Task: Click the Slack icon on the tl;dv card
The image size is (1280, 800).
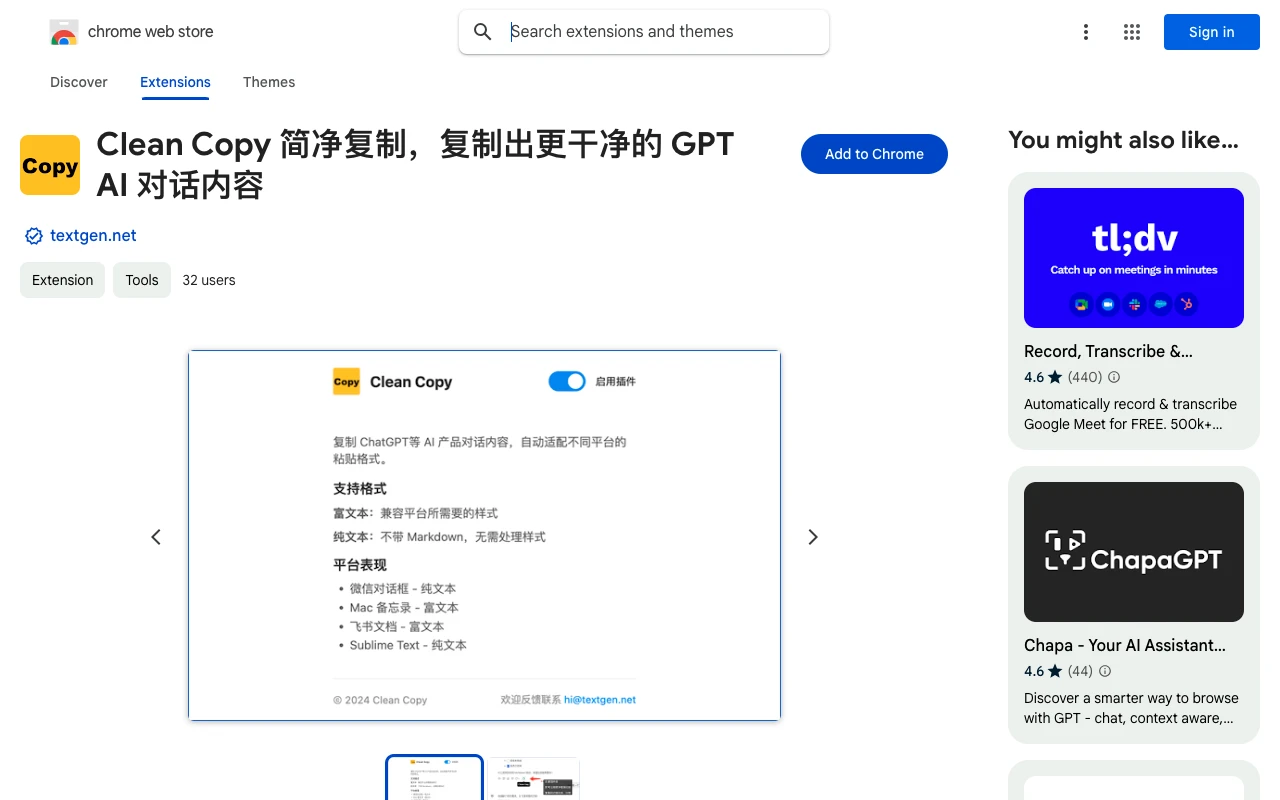Action: (1133, 304)
